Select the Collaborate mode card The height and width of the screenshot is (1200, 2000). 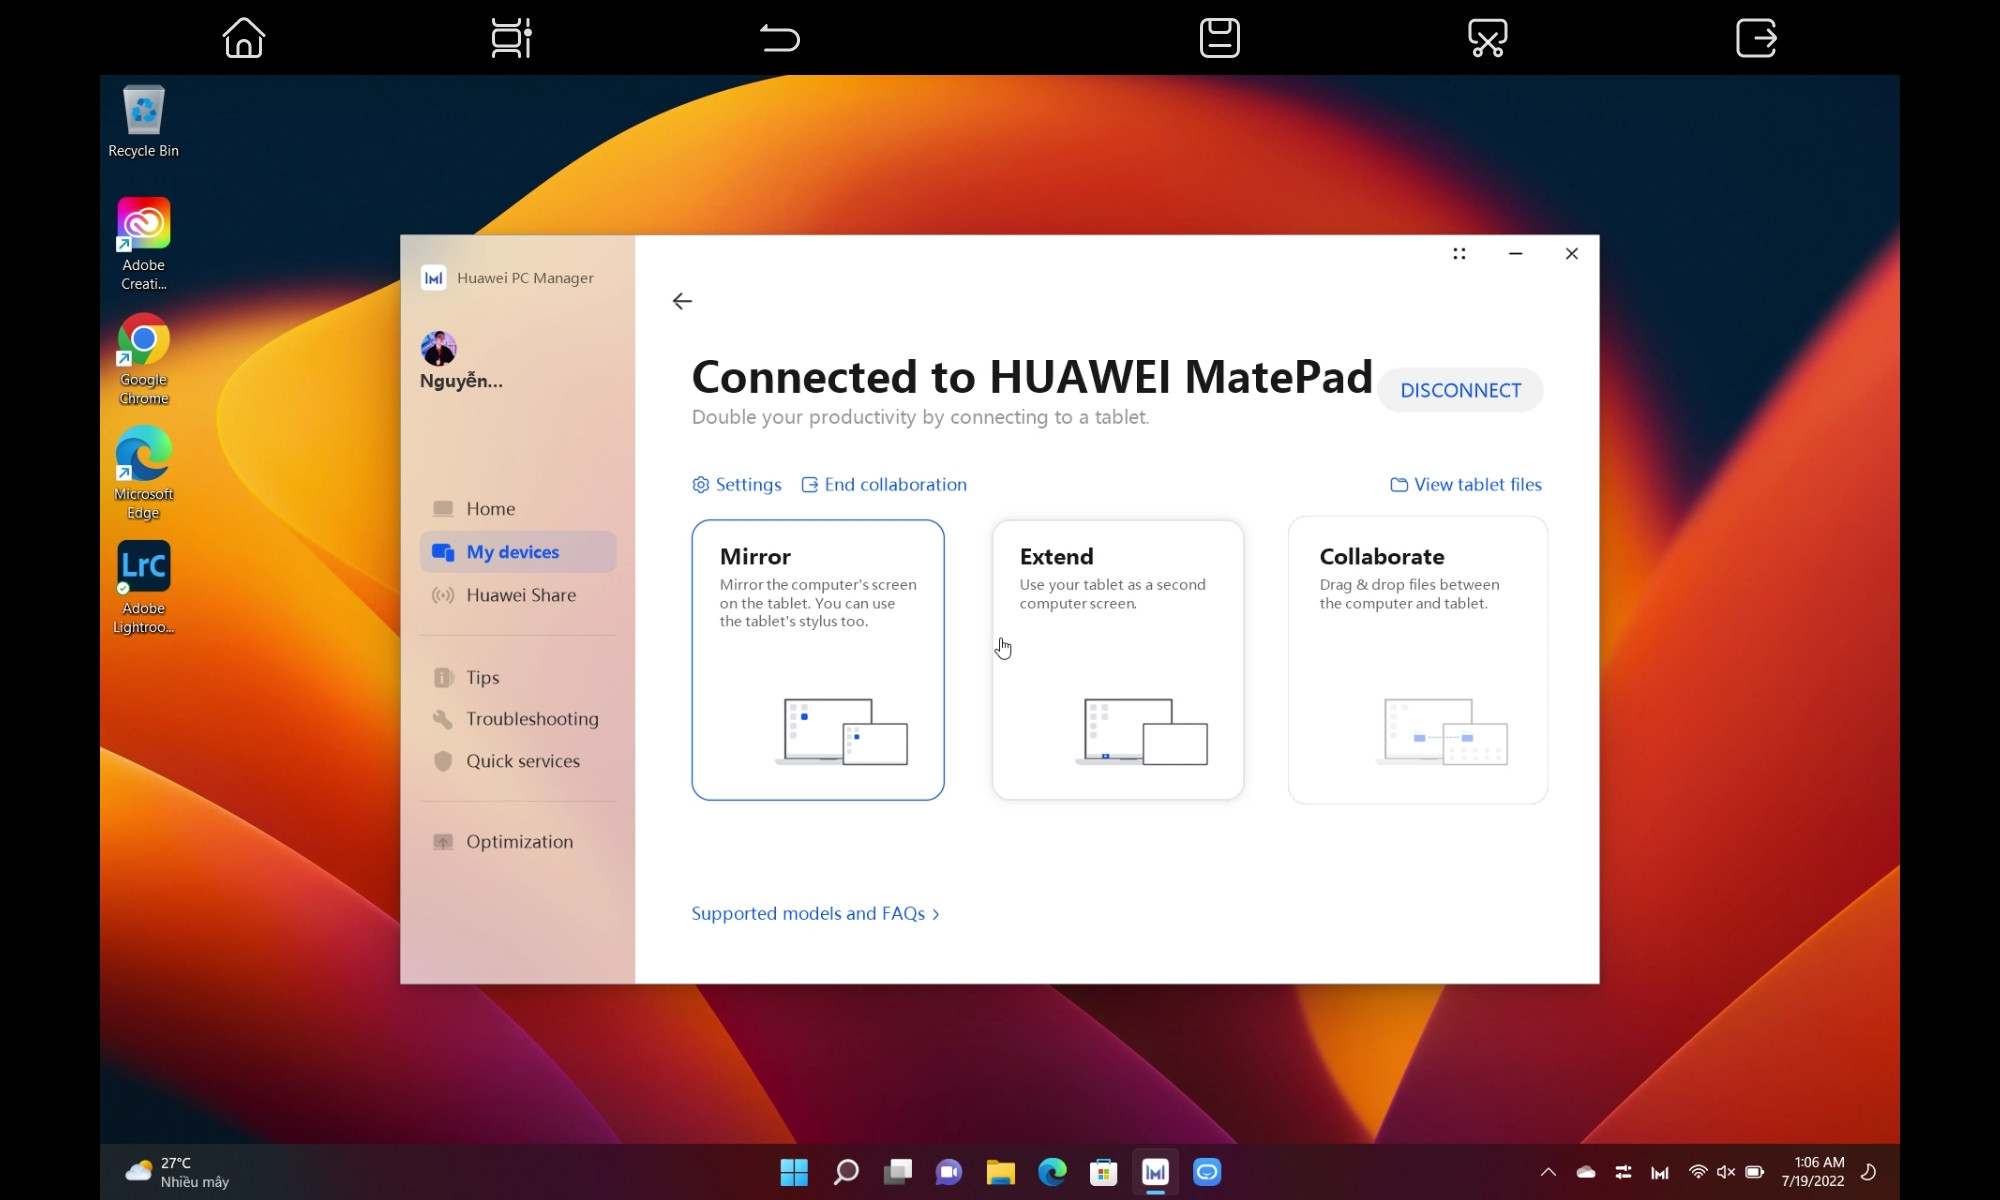click(1418, 660)
